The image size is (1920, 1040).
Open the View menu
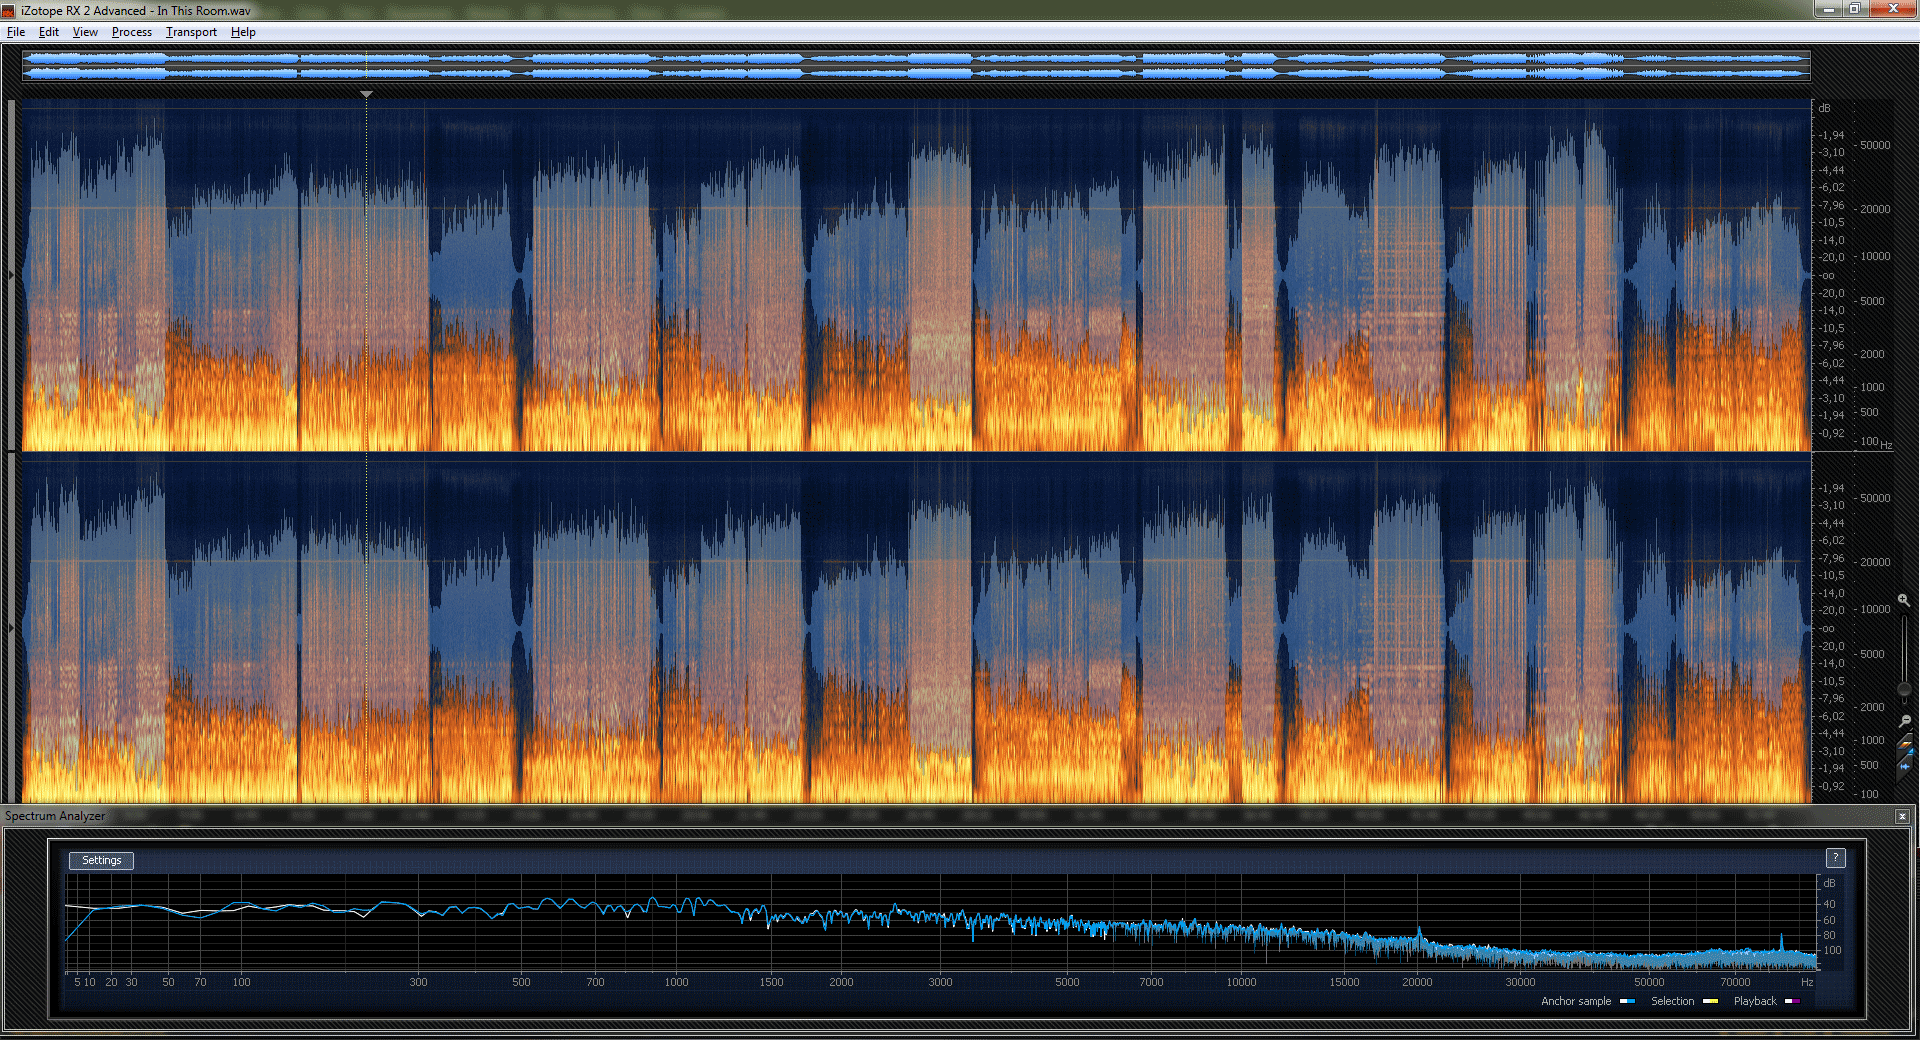click(x=85, y=32)
